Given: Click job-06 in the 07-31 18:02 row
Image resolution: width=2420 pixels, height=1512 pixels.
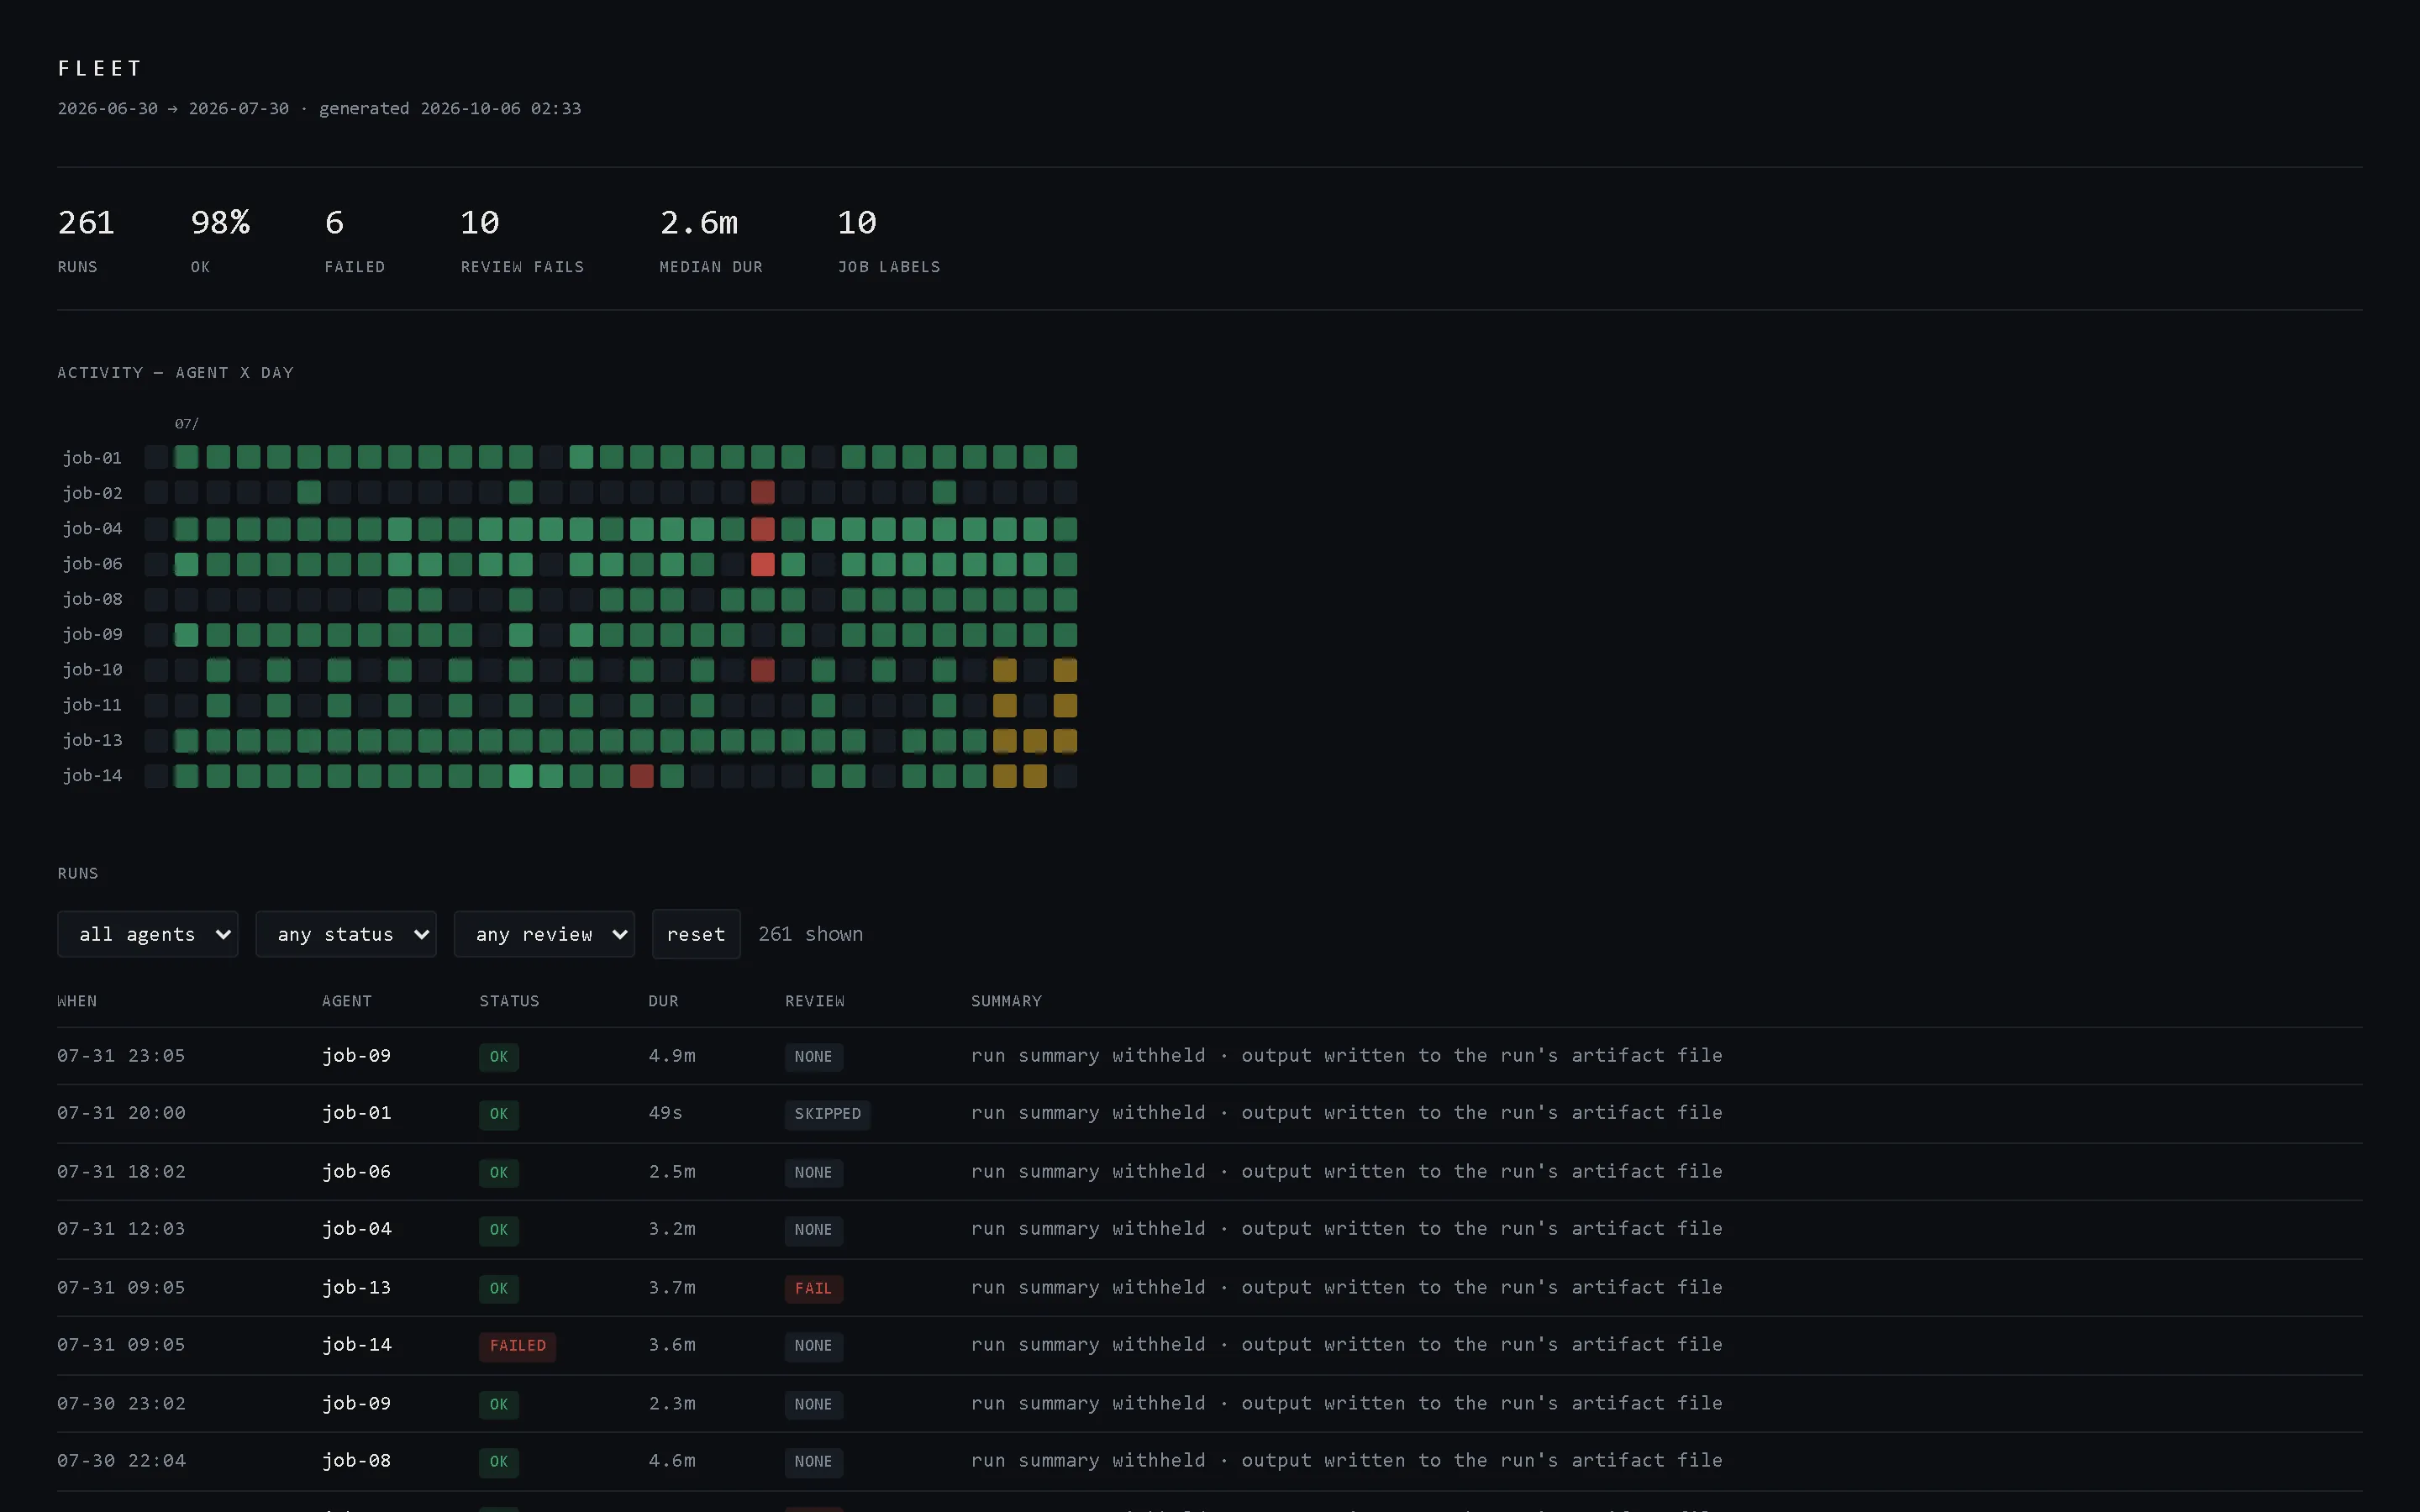Looking at the screenshot, I should (356, 1172).
